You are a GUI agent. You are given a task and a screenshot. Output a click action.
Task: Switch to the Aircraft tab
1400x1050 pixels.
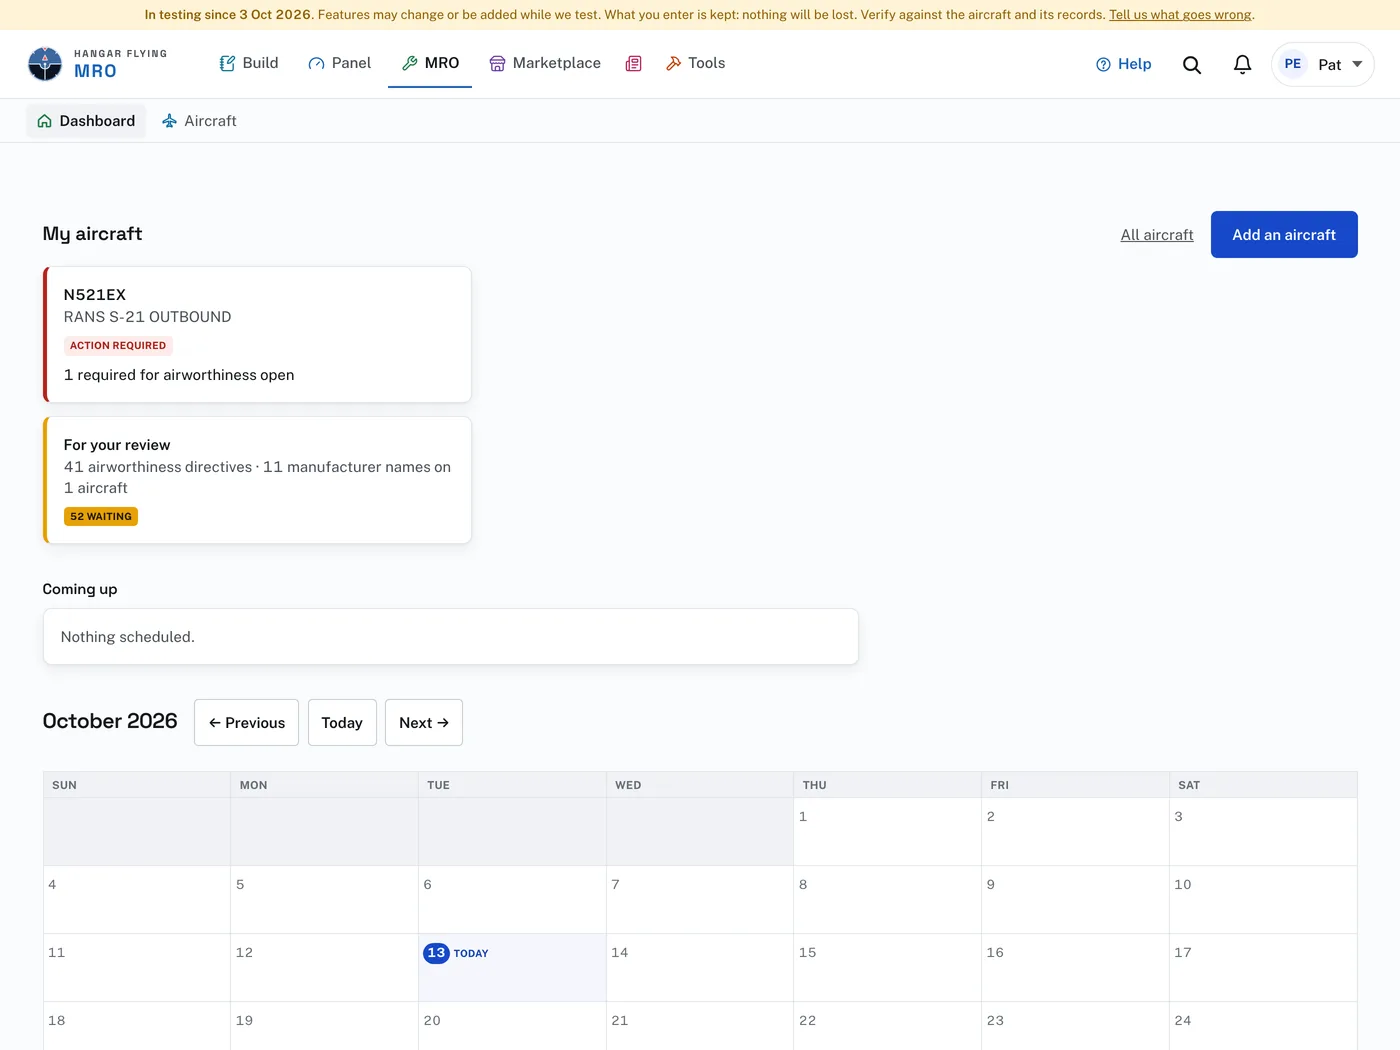pos(199,121)
